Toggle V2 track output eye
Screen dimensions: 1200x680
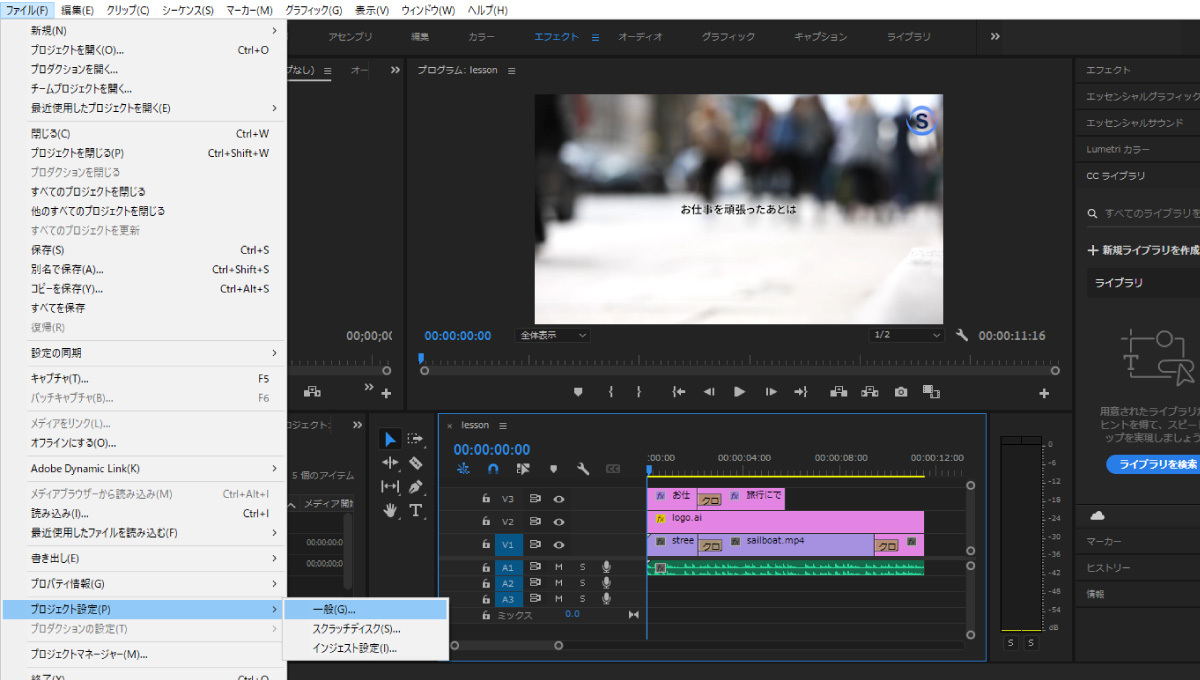point(559,521)
